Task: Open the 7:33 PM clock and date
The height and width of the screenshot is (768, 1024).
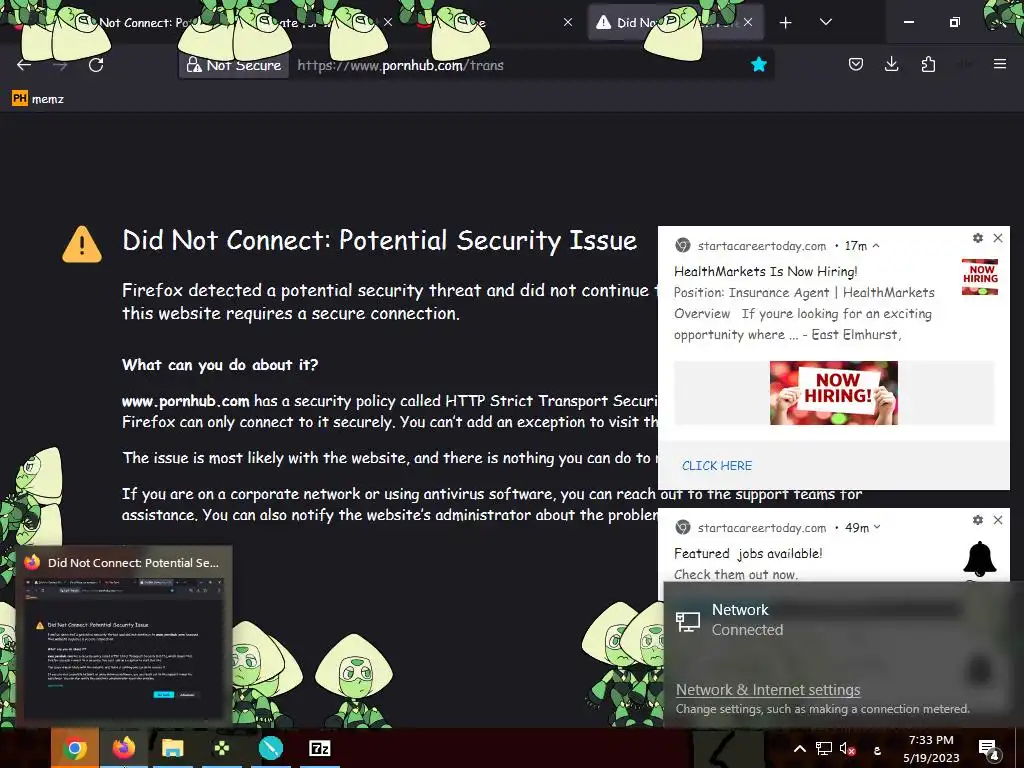Action: tap(931, 749)
